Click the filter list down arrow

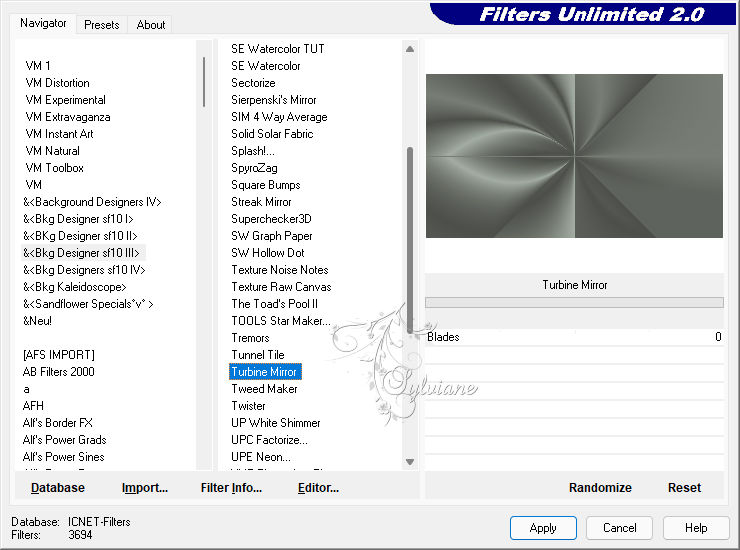pos(410,462)
